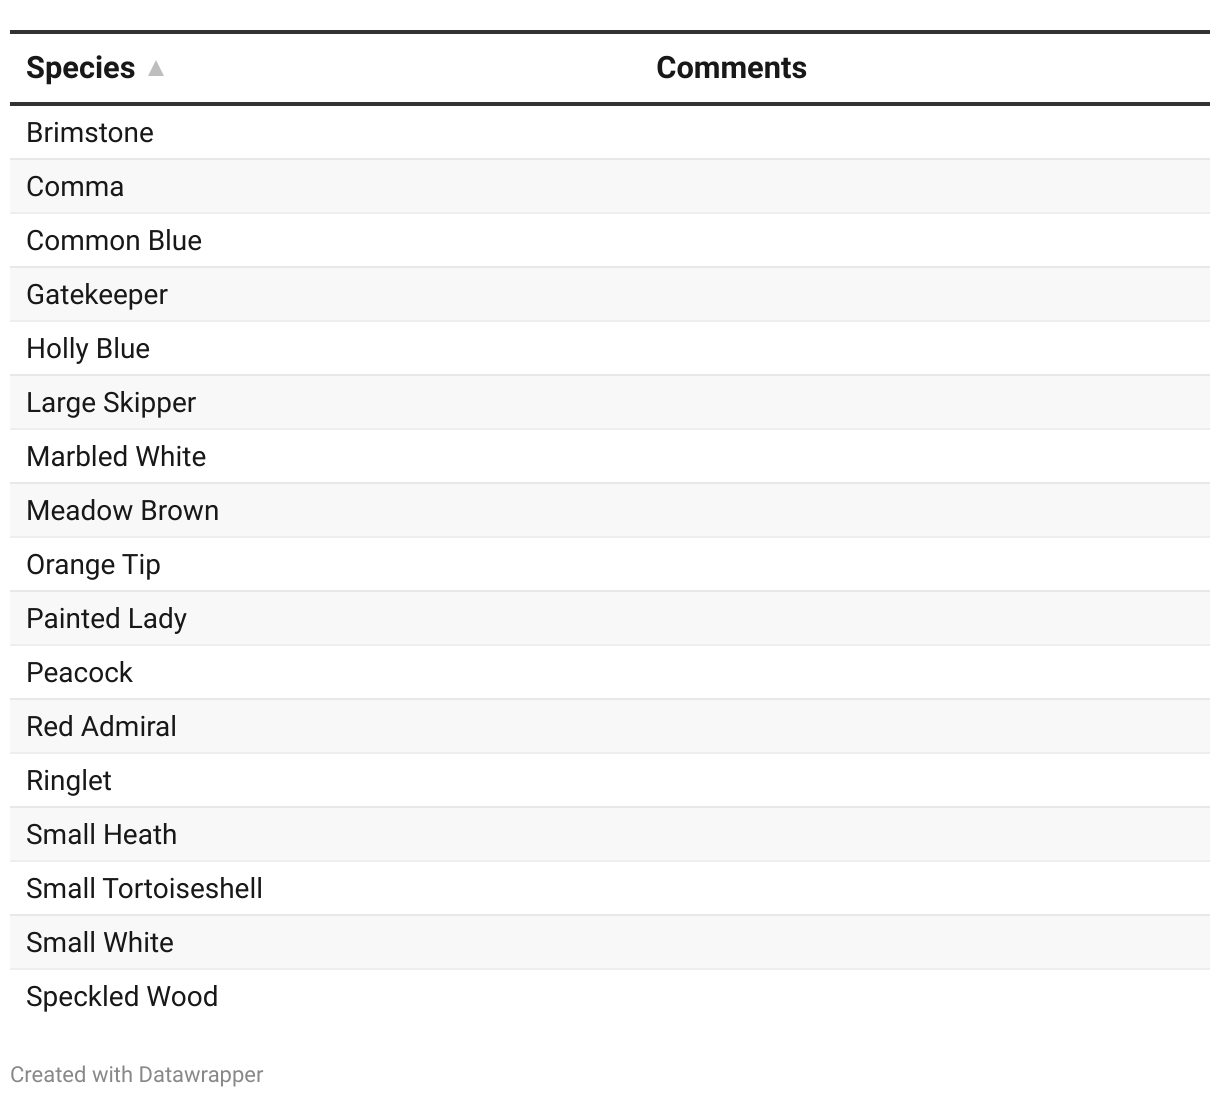Screen dimensions: 1220x1098
Task: Open the Created with Datawrapper link
Action: (137, 1075)
